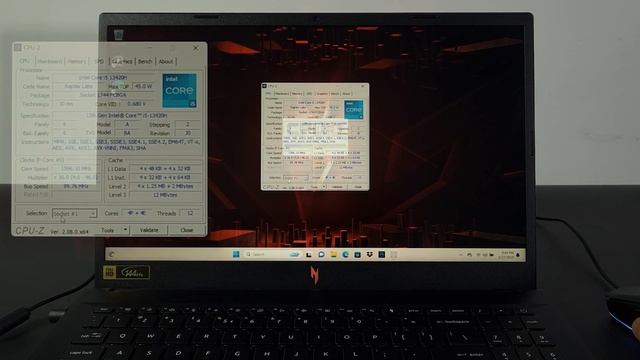The image size is (640, 360).
Task: Click the notification bell in system tray
Action: (518, 255)
